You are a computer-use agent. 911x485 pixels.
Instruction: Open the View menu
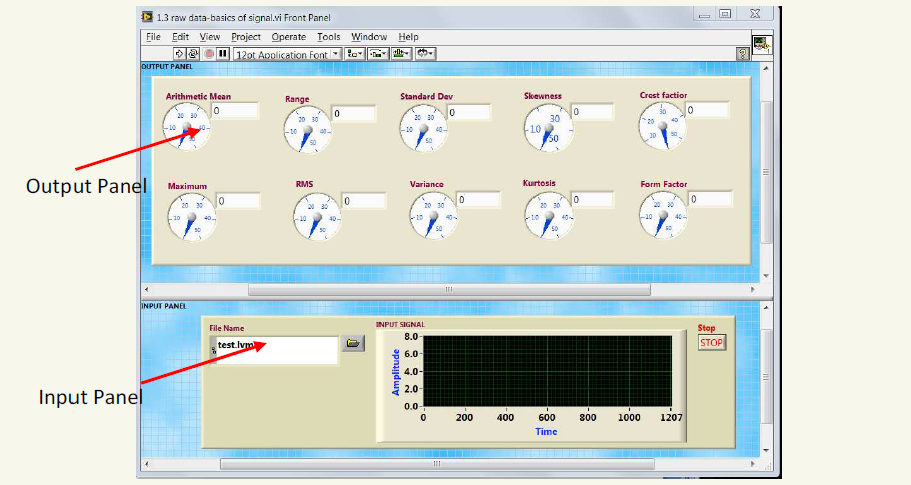pos(210,37)
